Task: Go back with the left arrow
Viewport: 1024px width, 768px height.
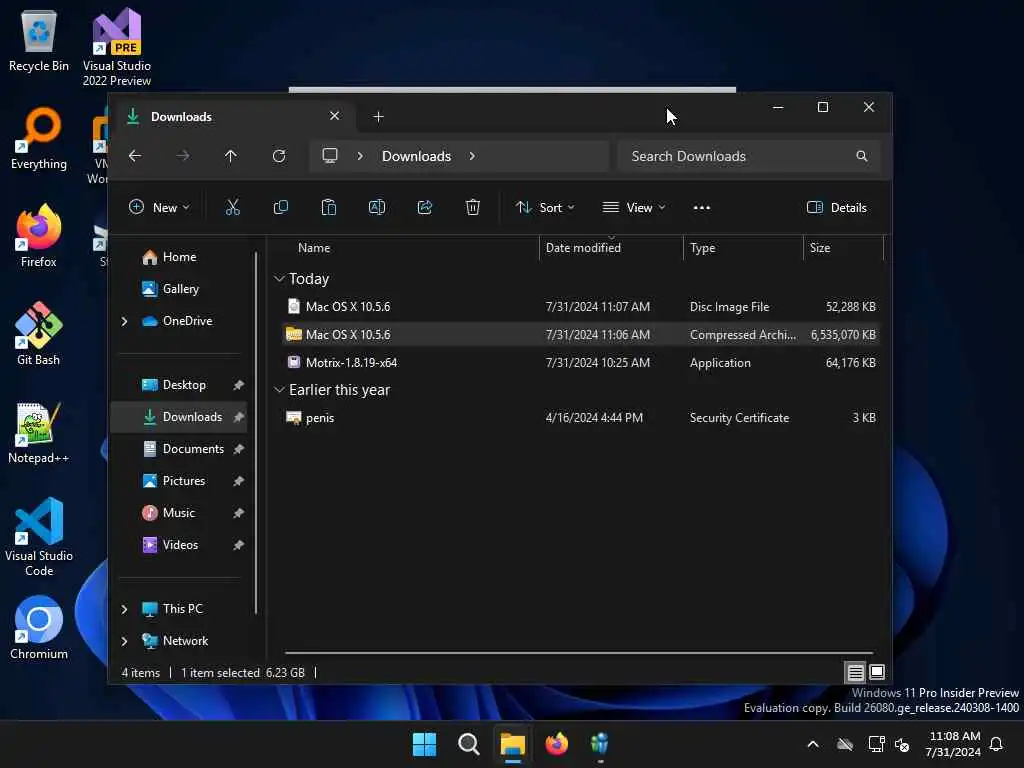Action: (135, 156)
